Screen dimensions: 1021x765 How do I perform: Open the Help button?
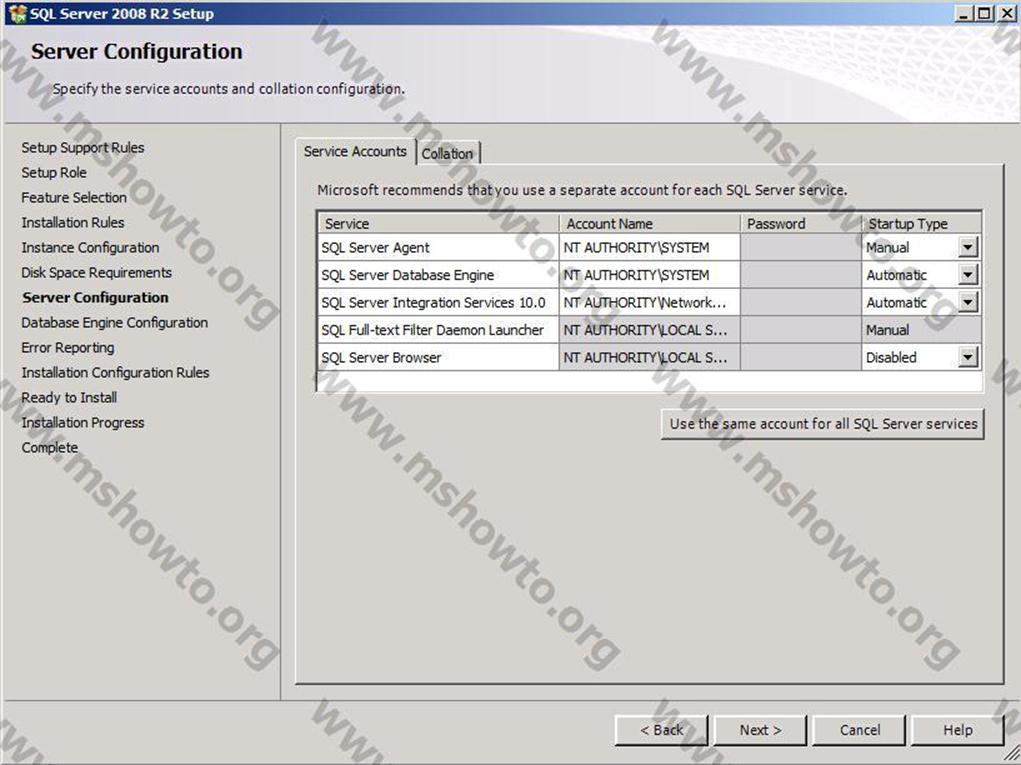(x=958, y=730)
